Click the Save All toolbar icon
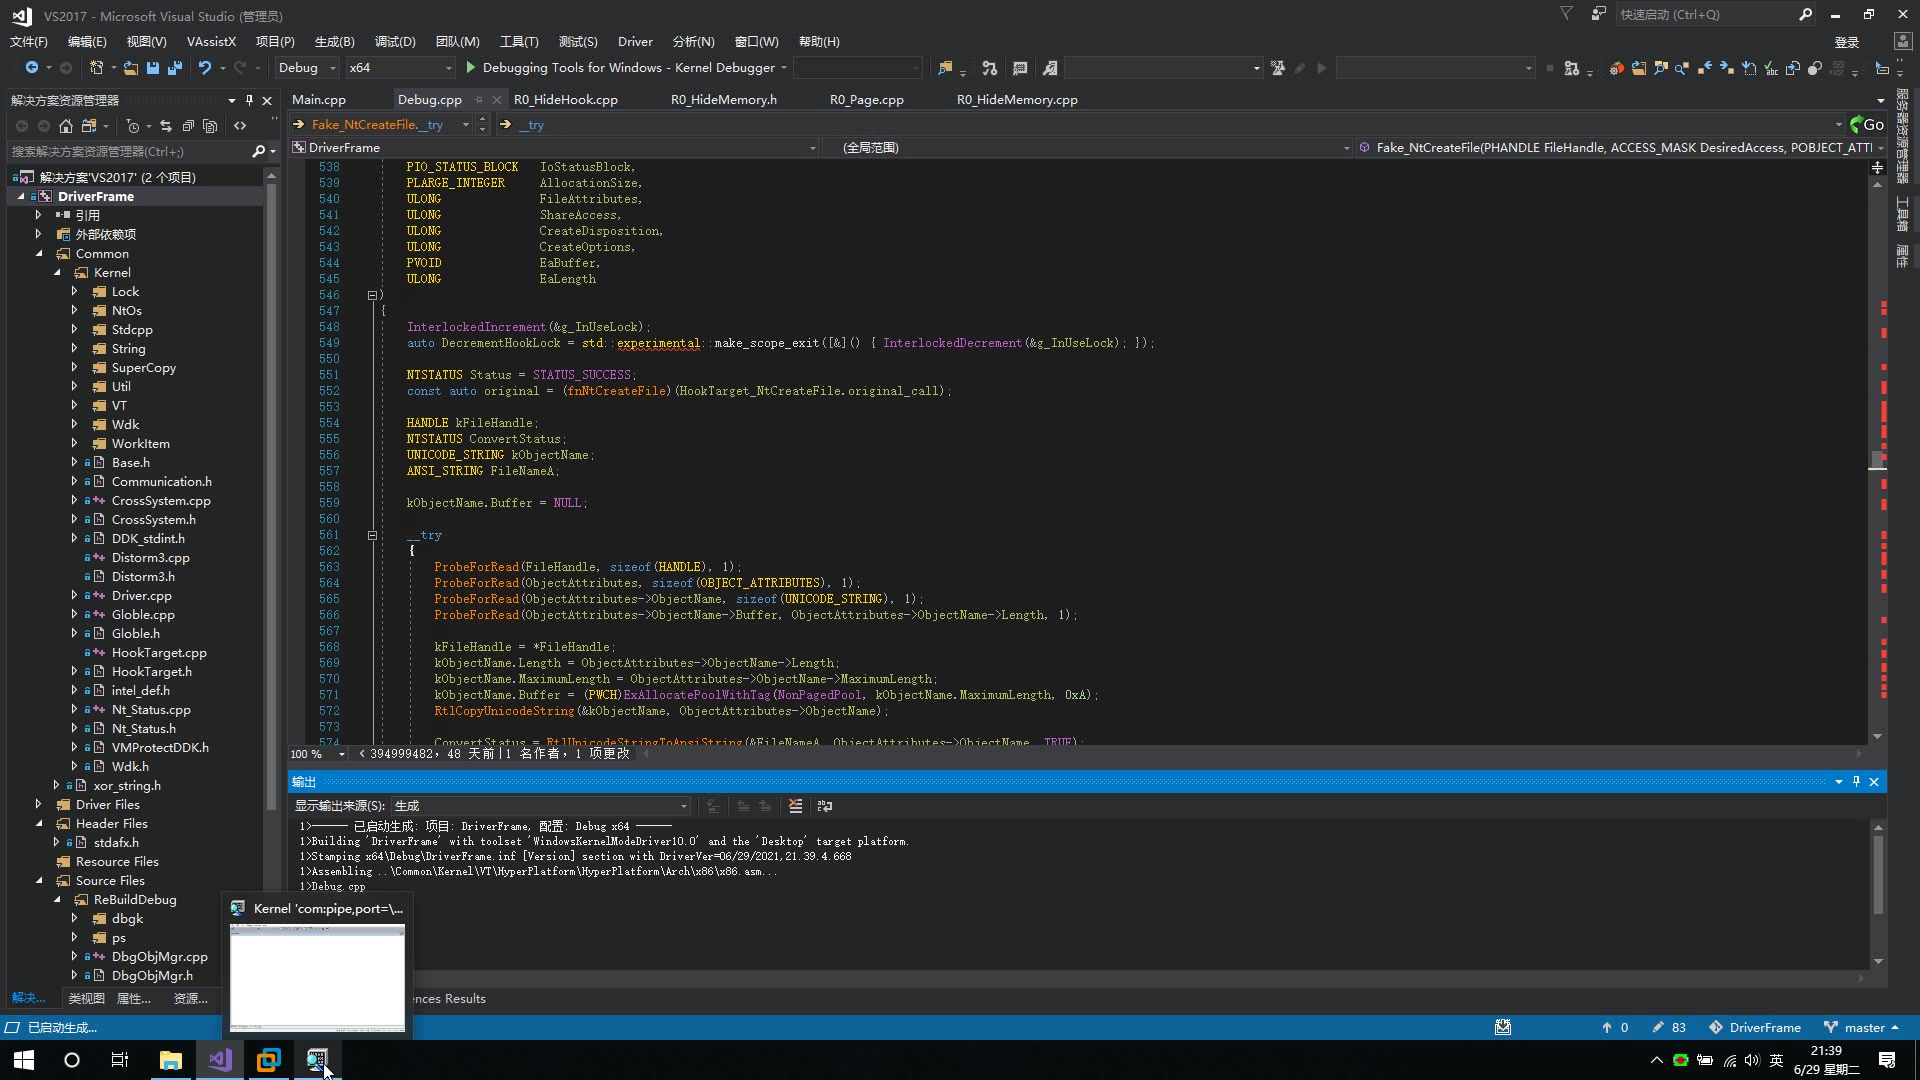Viewport: 1920px width, 1080px height. 175,68
